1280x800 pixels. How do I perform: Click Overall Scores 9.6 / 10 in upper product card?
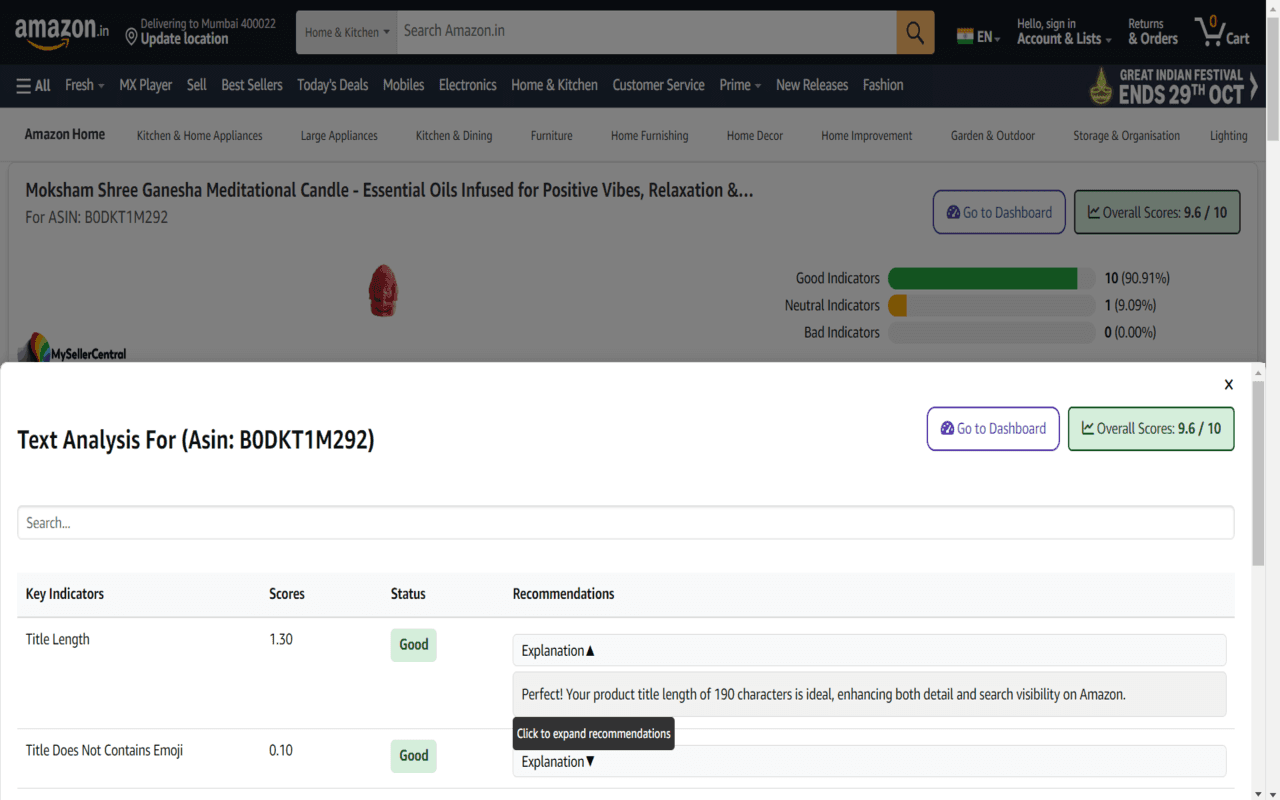tap(1157, 212)
